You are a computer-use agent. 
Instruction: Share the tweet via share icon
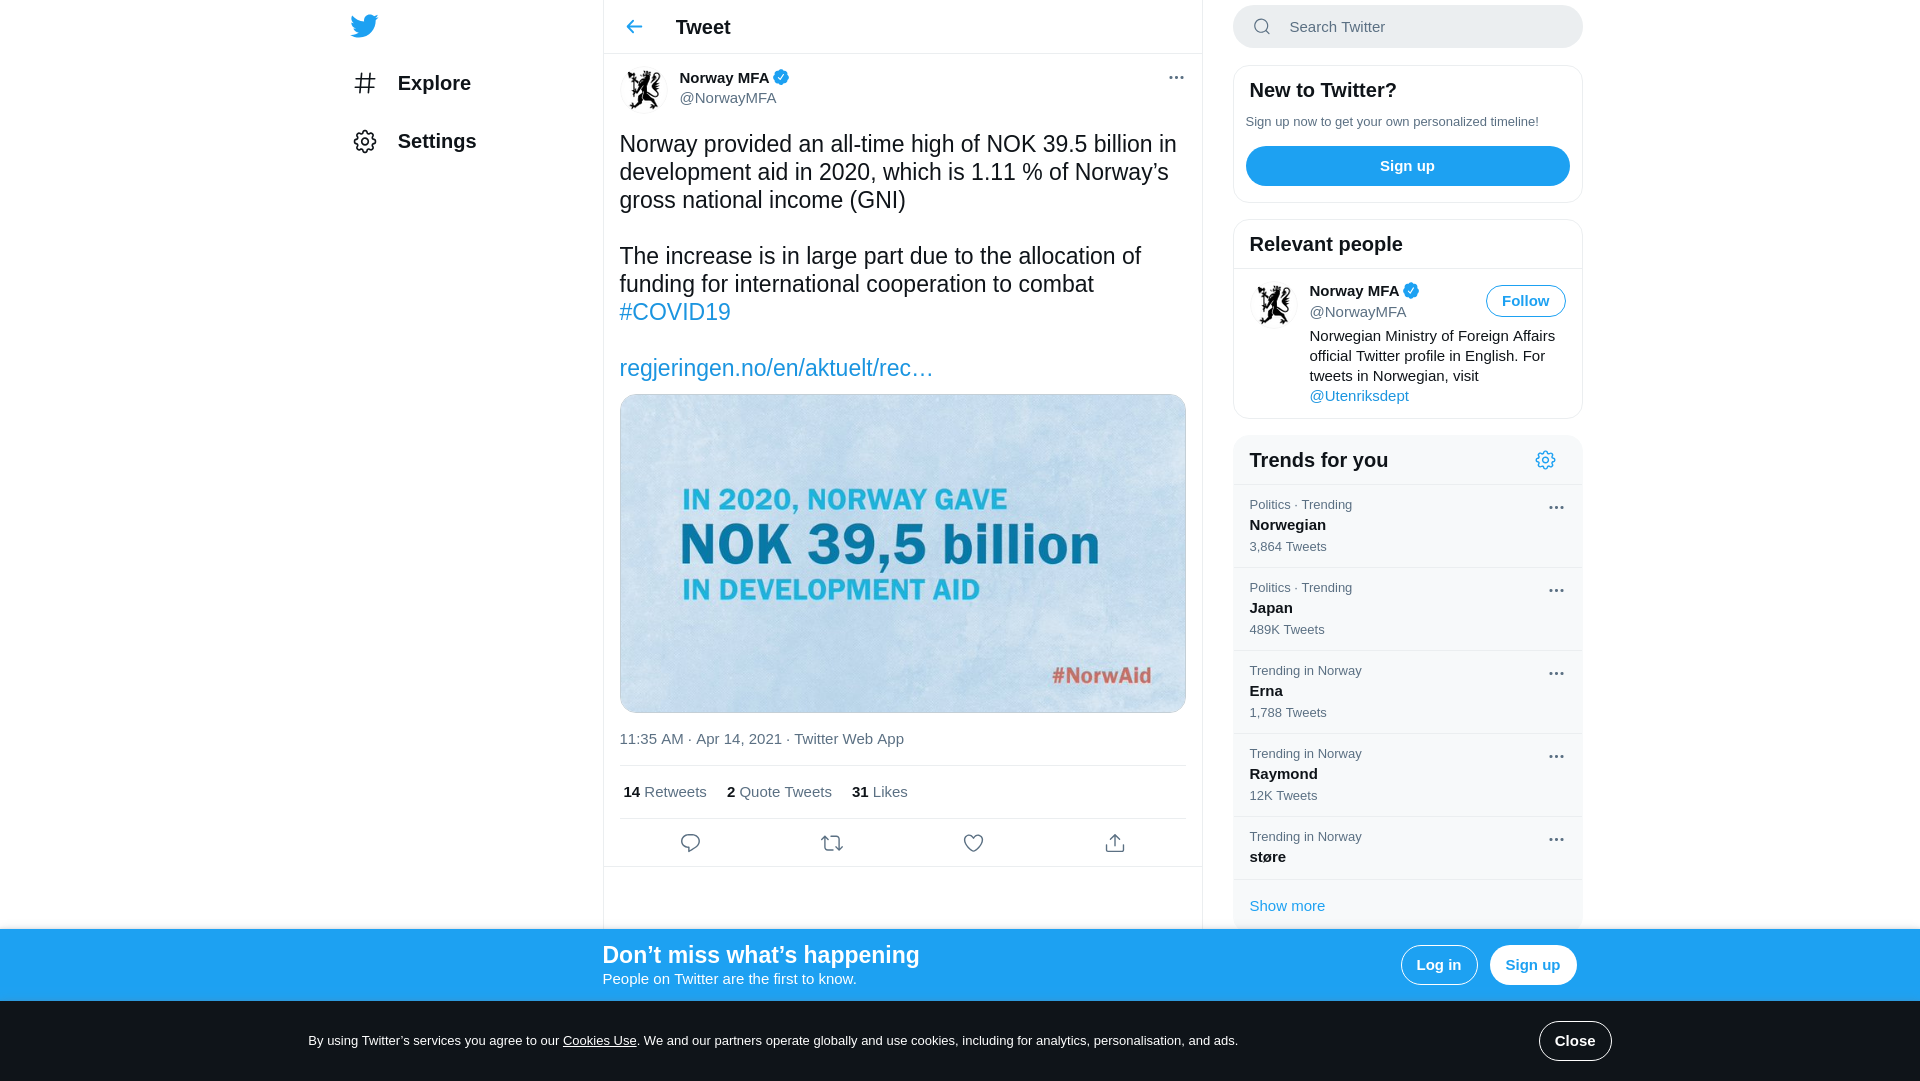point(1115,843)
